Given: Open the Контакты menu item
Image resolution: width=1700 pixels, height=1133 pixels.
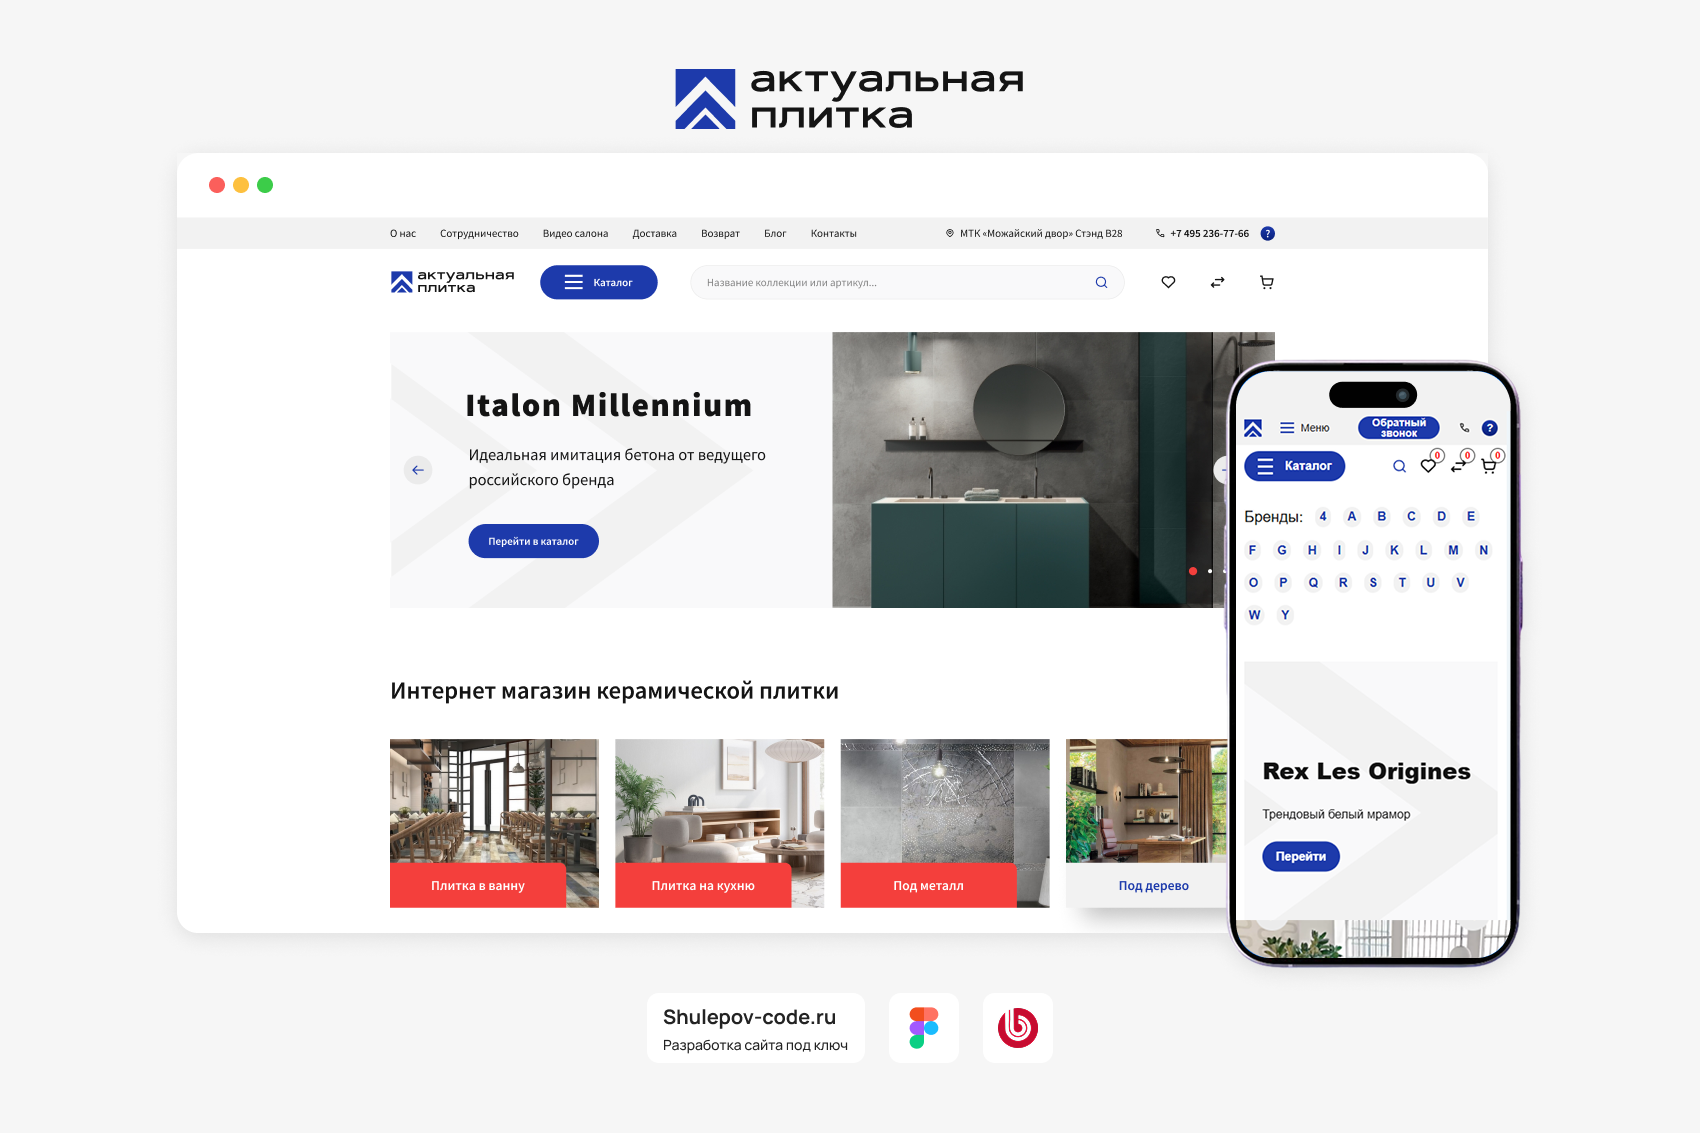Looking at the screenshot, I should 833,234.
